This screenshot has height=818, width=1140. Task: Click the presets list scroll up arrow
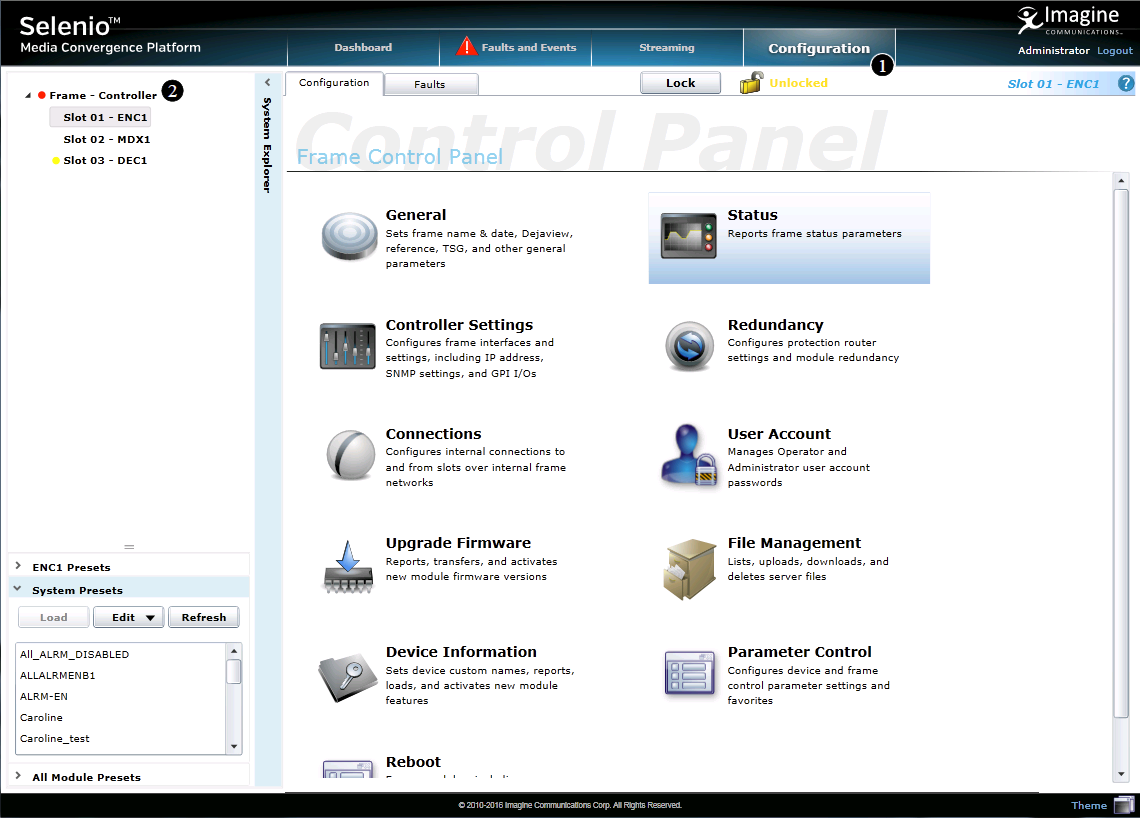pyautogui.click(x=234, y=651)
